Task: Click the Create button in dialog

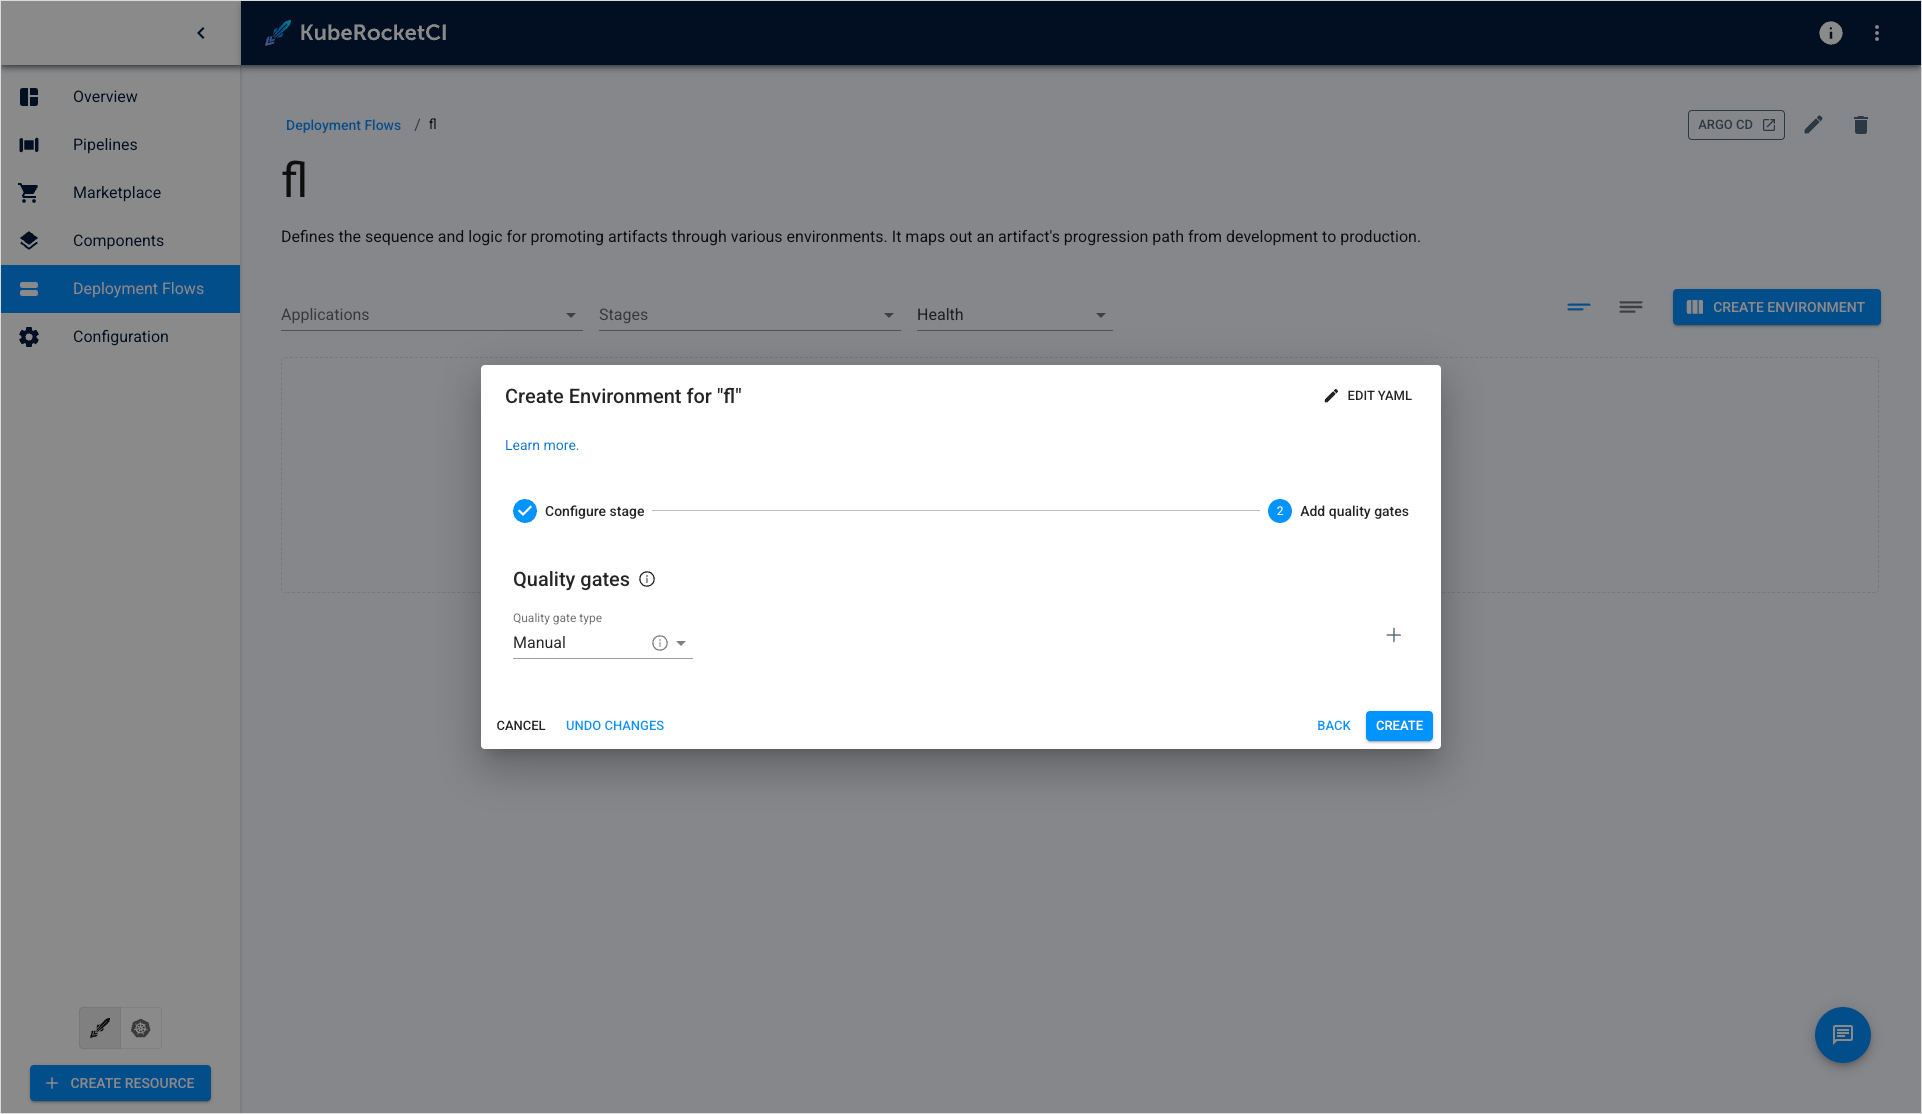Action: tap(1398, 726)
